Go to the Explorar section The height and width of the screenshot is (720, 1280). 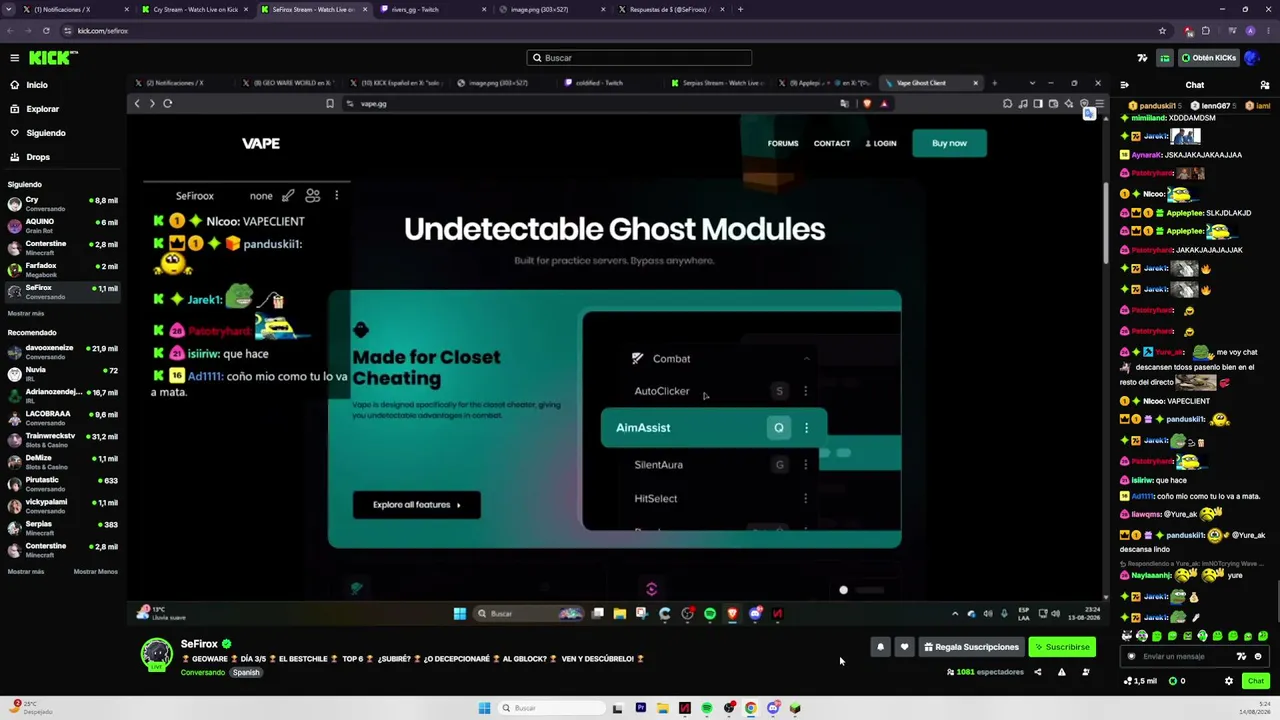coord(42,109)
